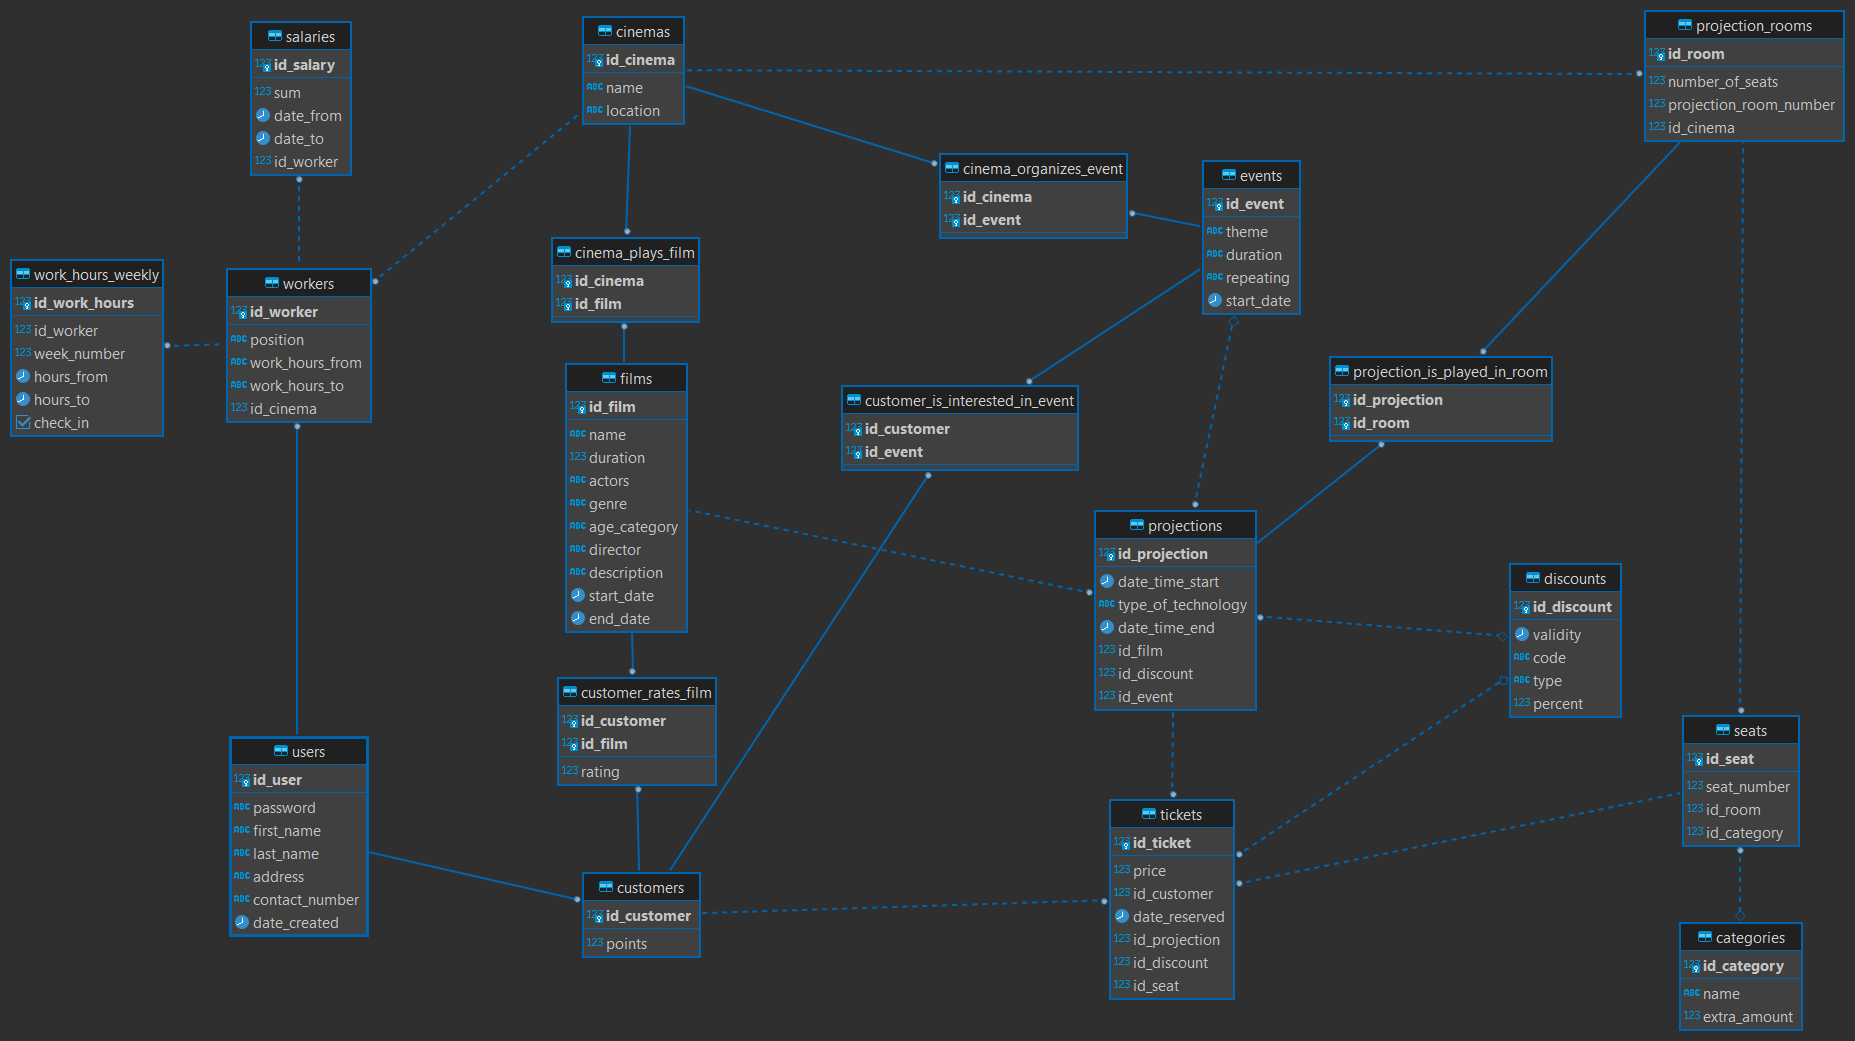Click the rating column in customer_rates_film
This screenshot has width=1855, height=1041.
click(600, 771)
